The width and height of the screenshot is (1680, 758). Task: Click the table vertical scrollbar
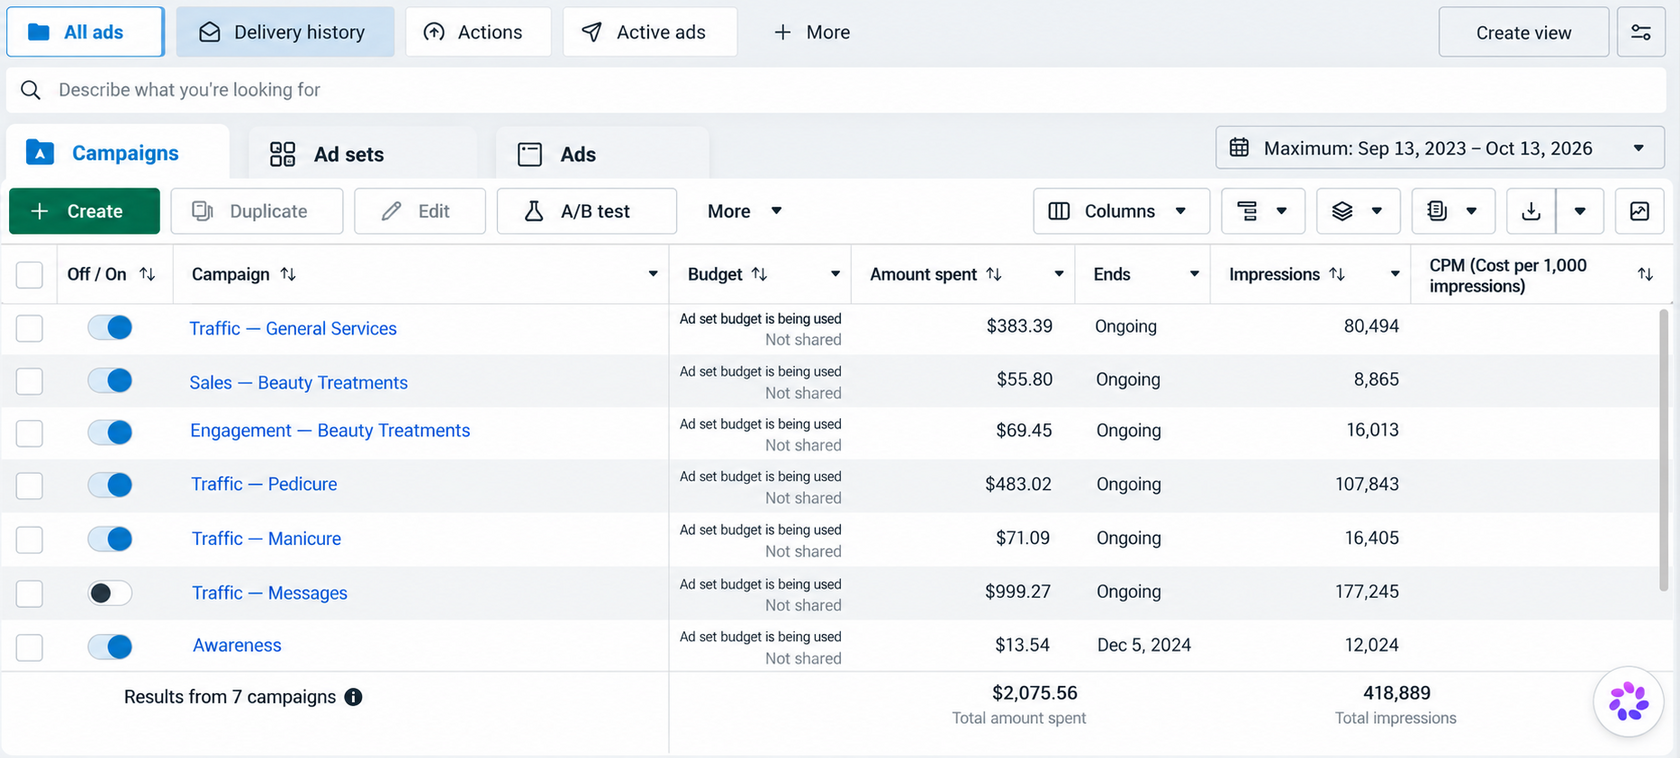(1664, 450)
